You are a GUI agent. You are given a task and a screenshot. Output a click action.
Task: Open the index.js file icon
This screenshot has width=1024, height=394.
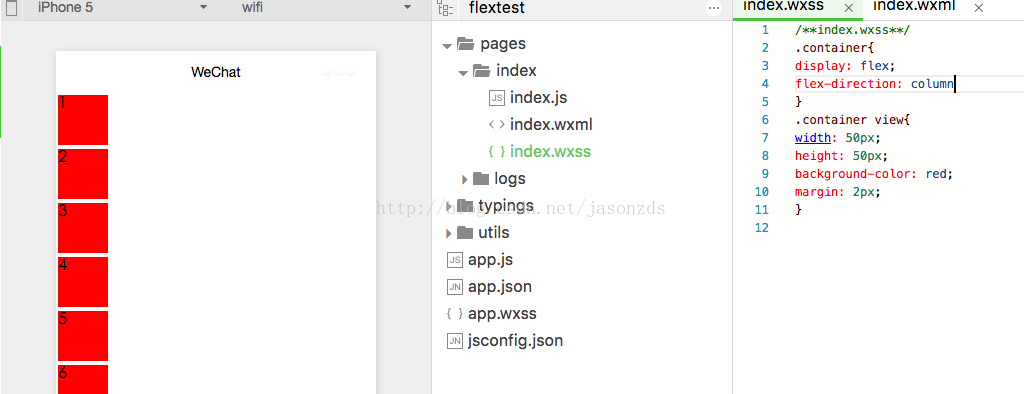click(496, 98)
